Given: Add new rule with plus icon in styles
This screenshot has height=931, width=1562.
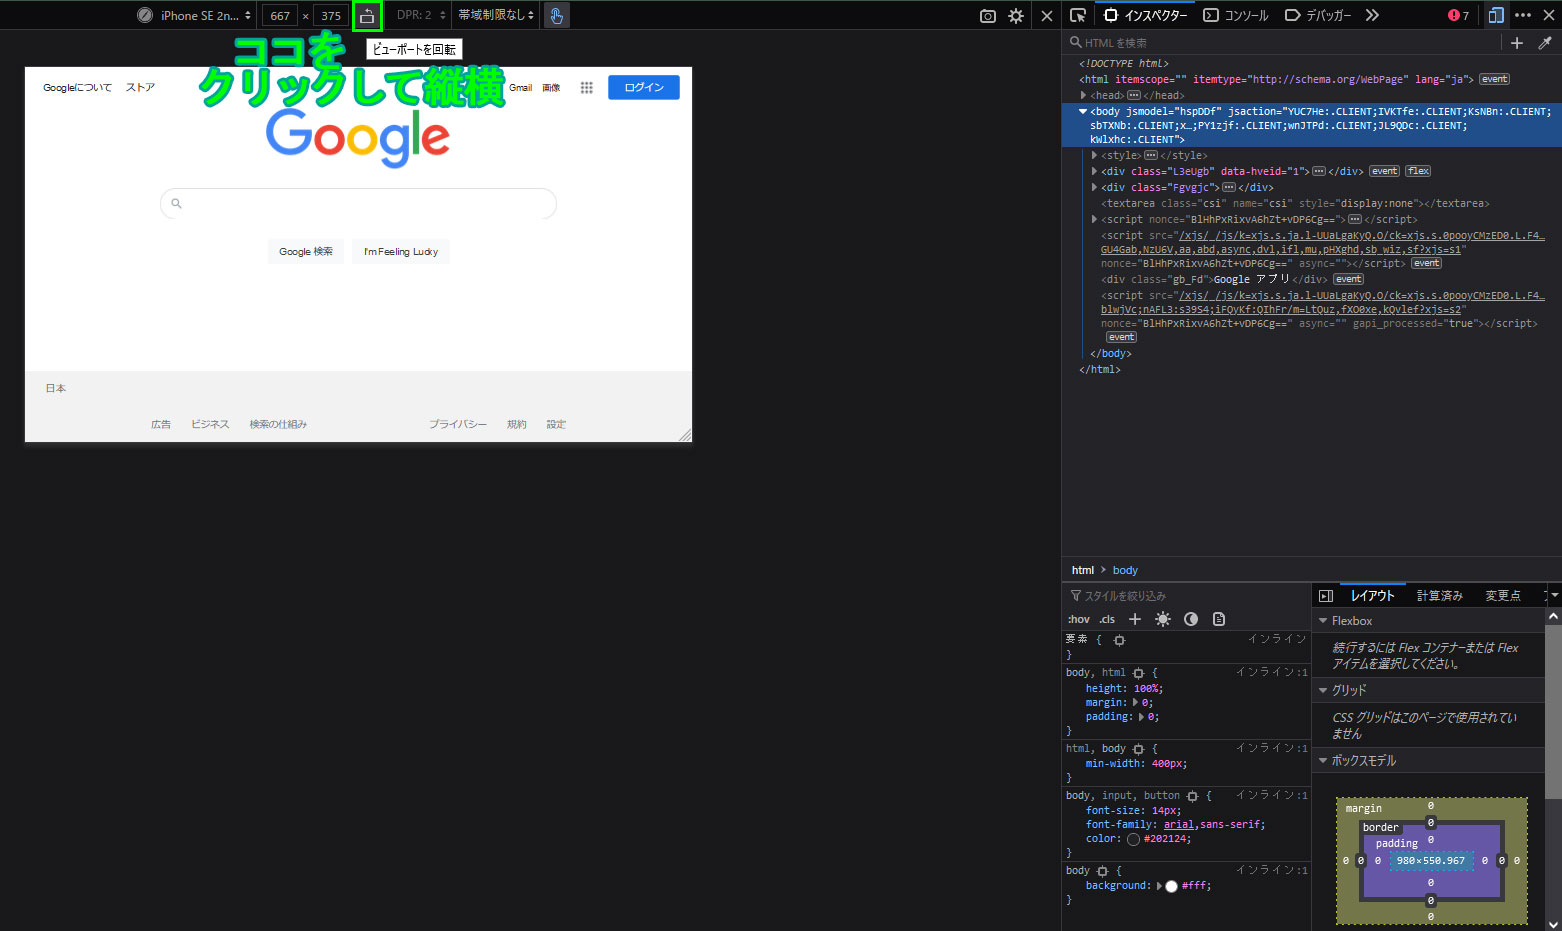Looking at the screenshot, I should [x=1134, y=619].
